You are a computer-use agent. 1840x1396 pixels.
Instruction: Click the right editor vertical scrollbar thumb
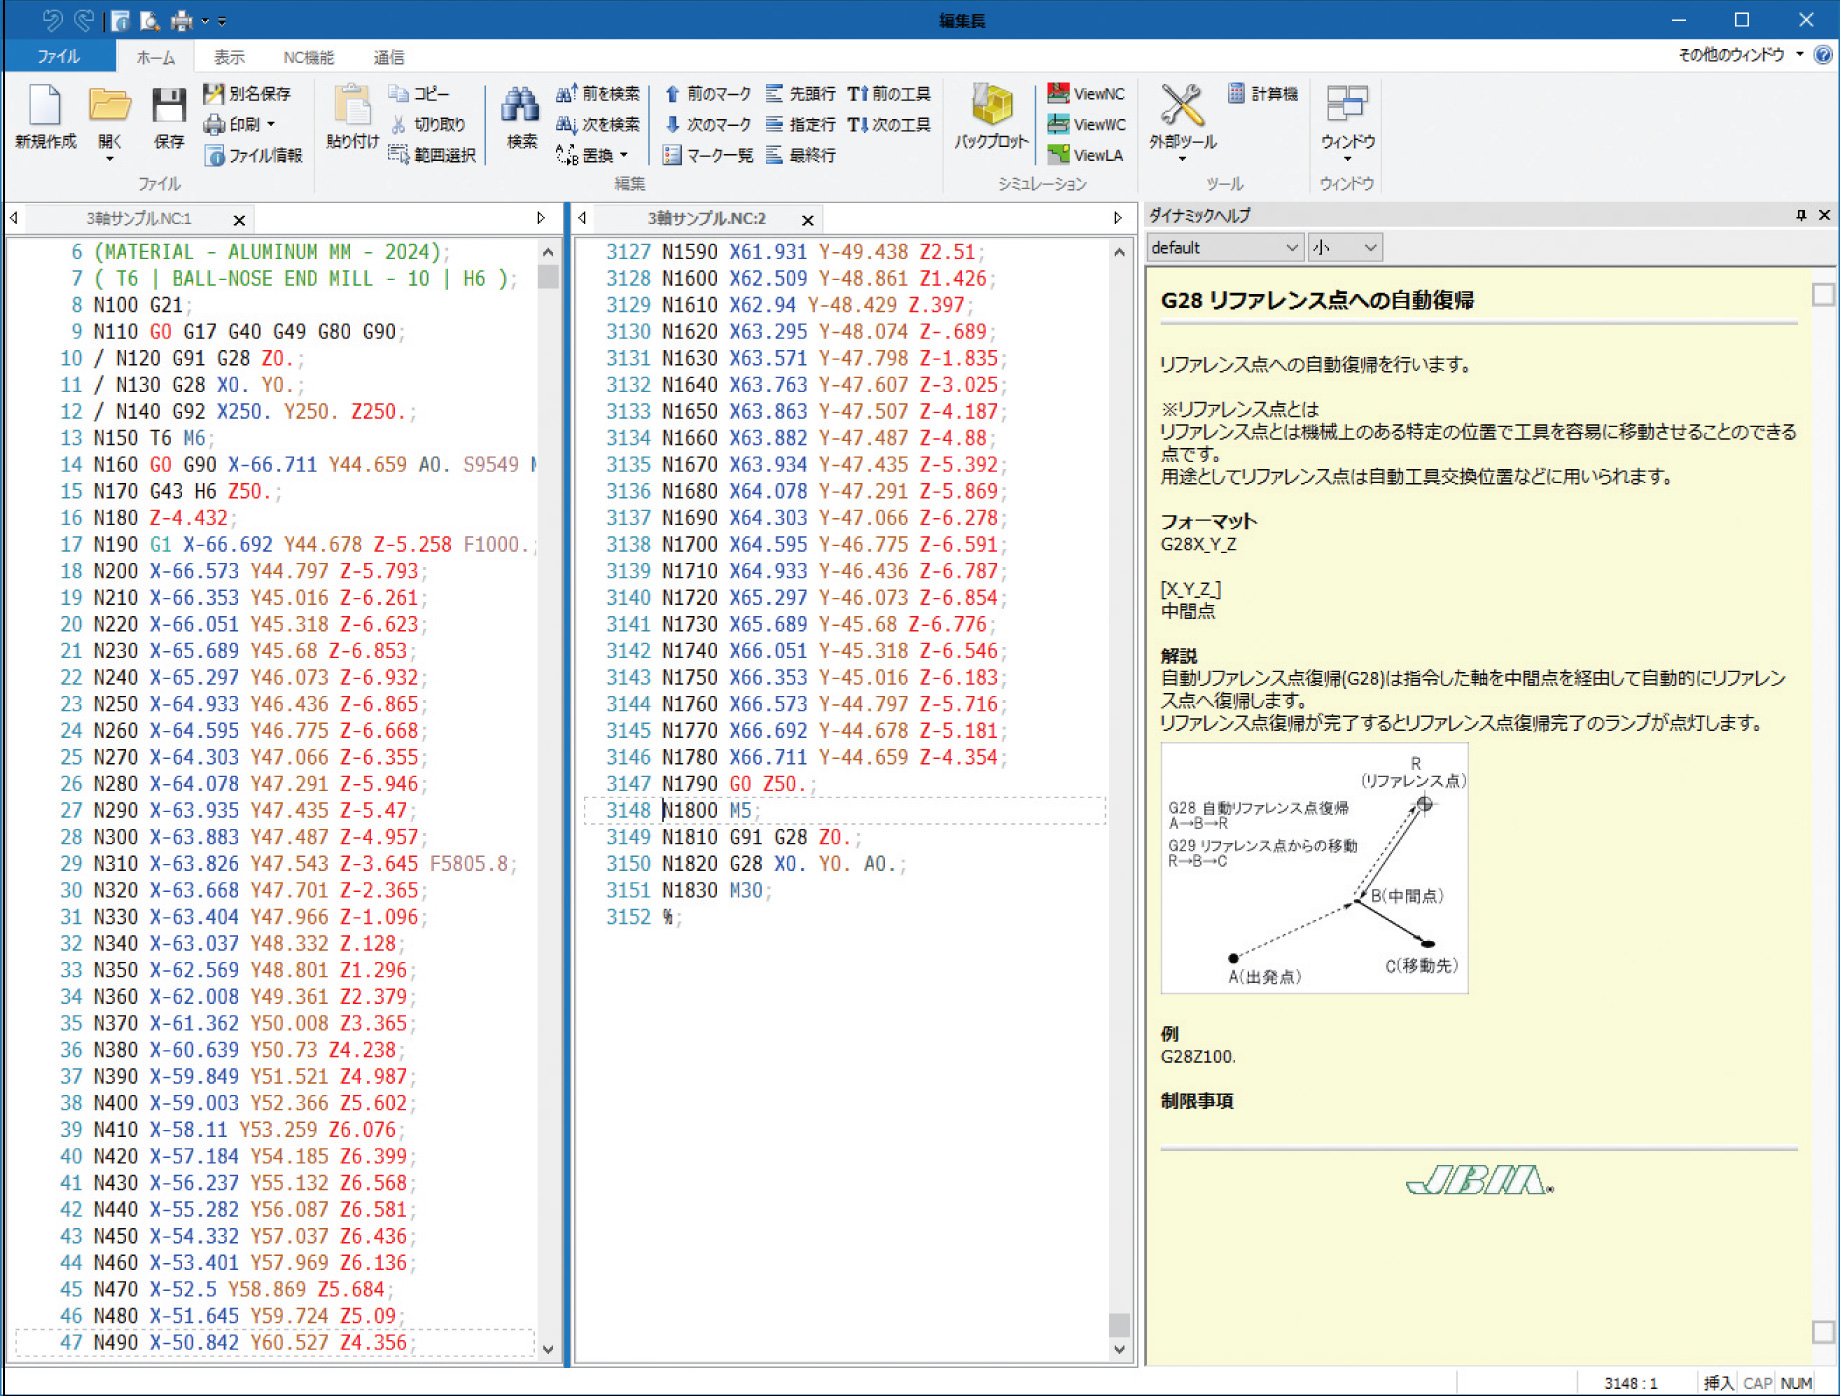coord(1119,1324)
